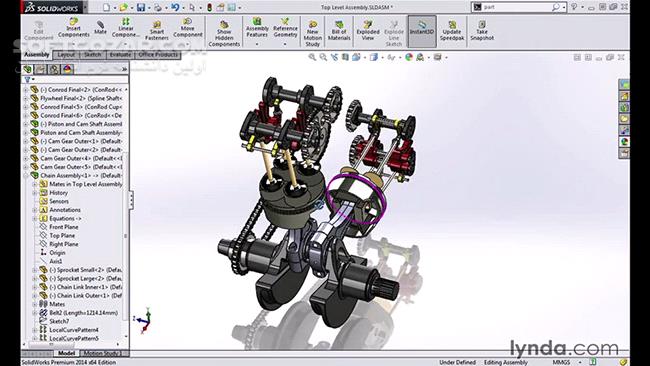The image size is (650, 366).
Task: Click the Rebuild traffic light icon
Action: pyautogui.click(x=209, y=7)
